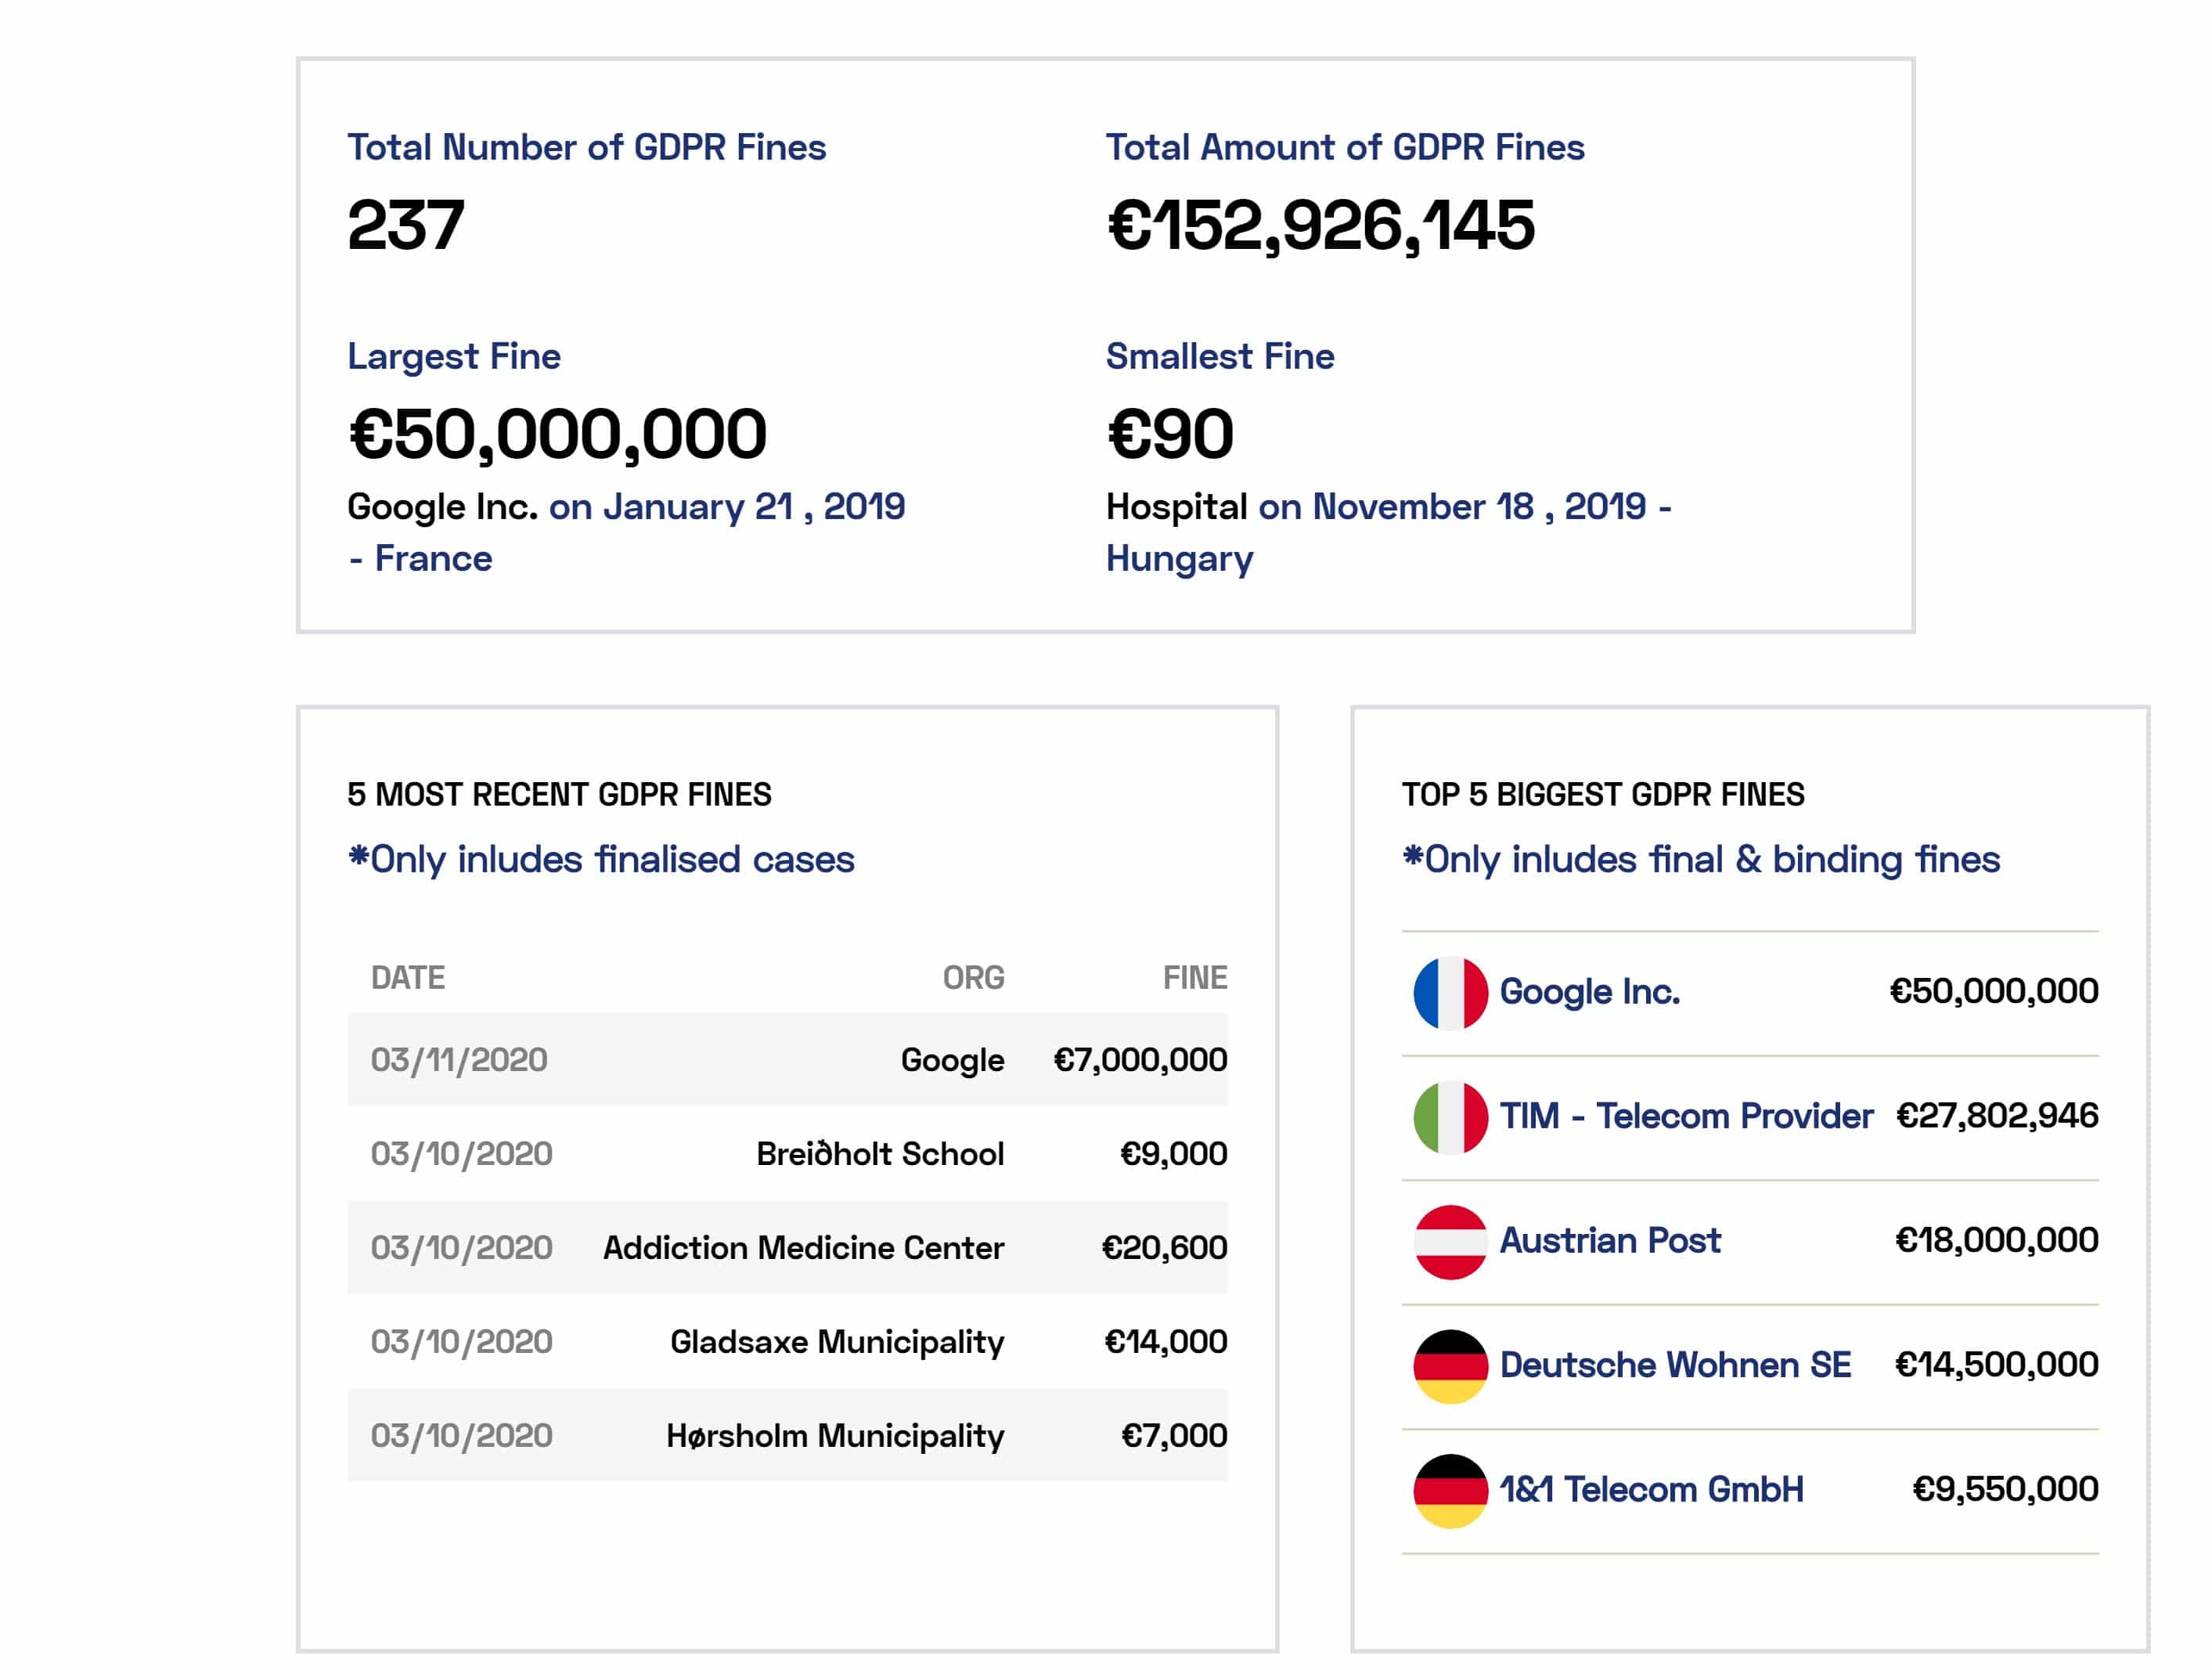The height and width of the screenshot is (1670, 2212).
Task: Click the Breiðholt School cell
Action: [x=880, y=1154]
